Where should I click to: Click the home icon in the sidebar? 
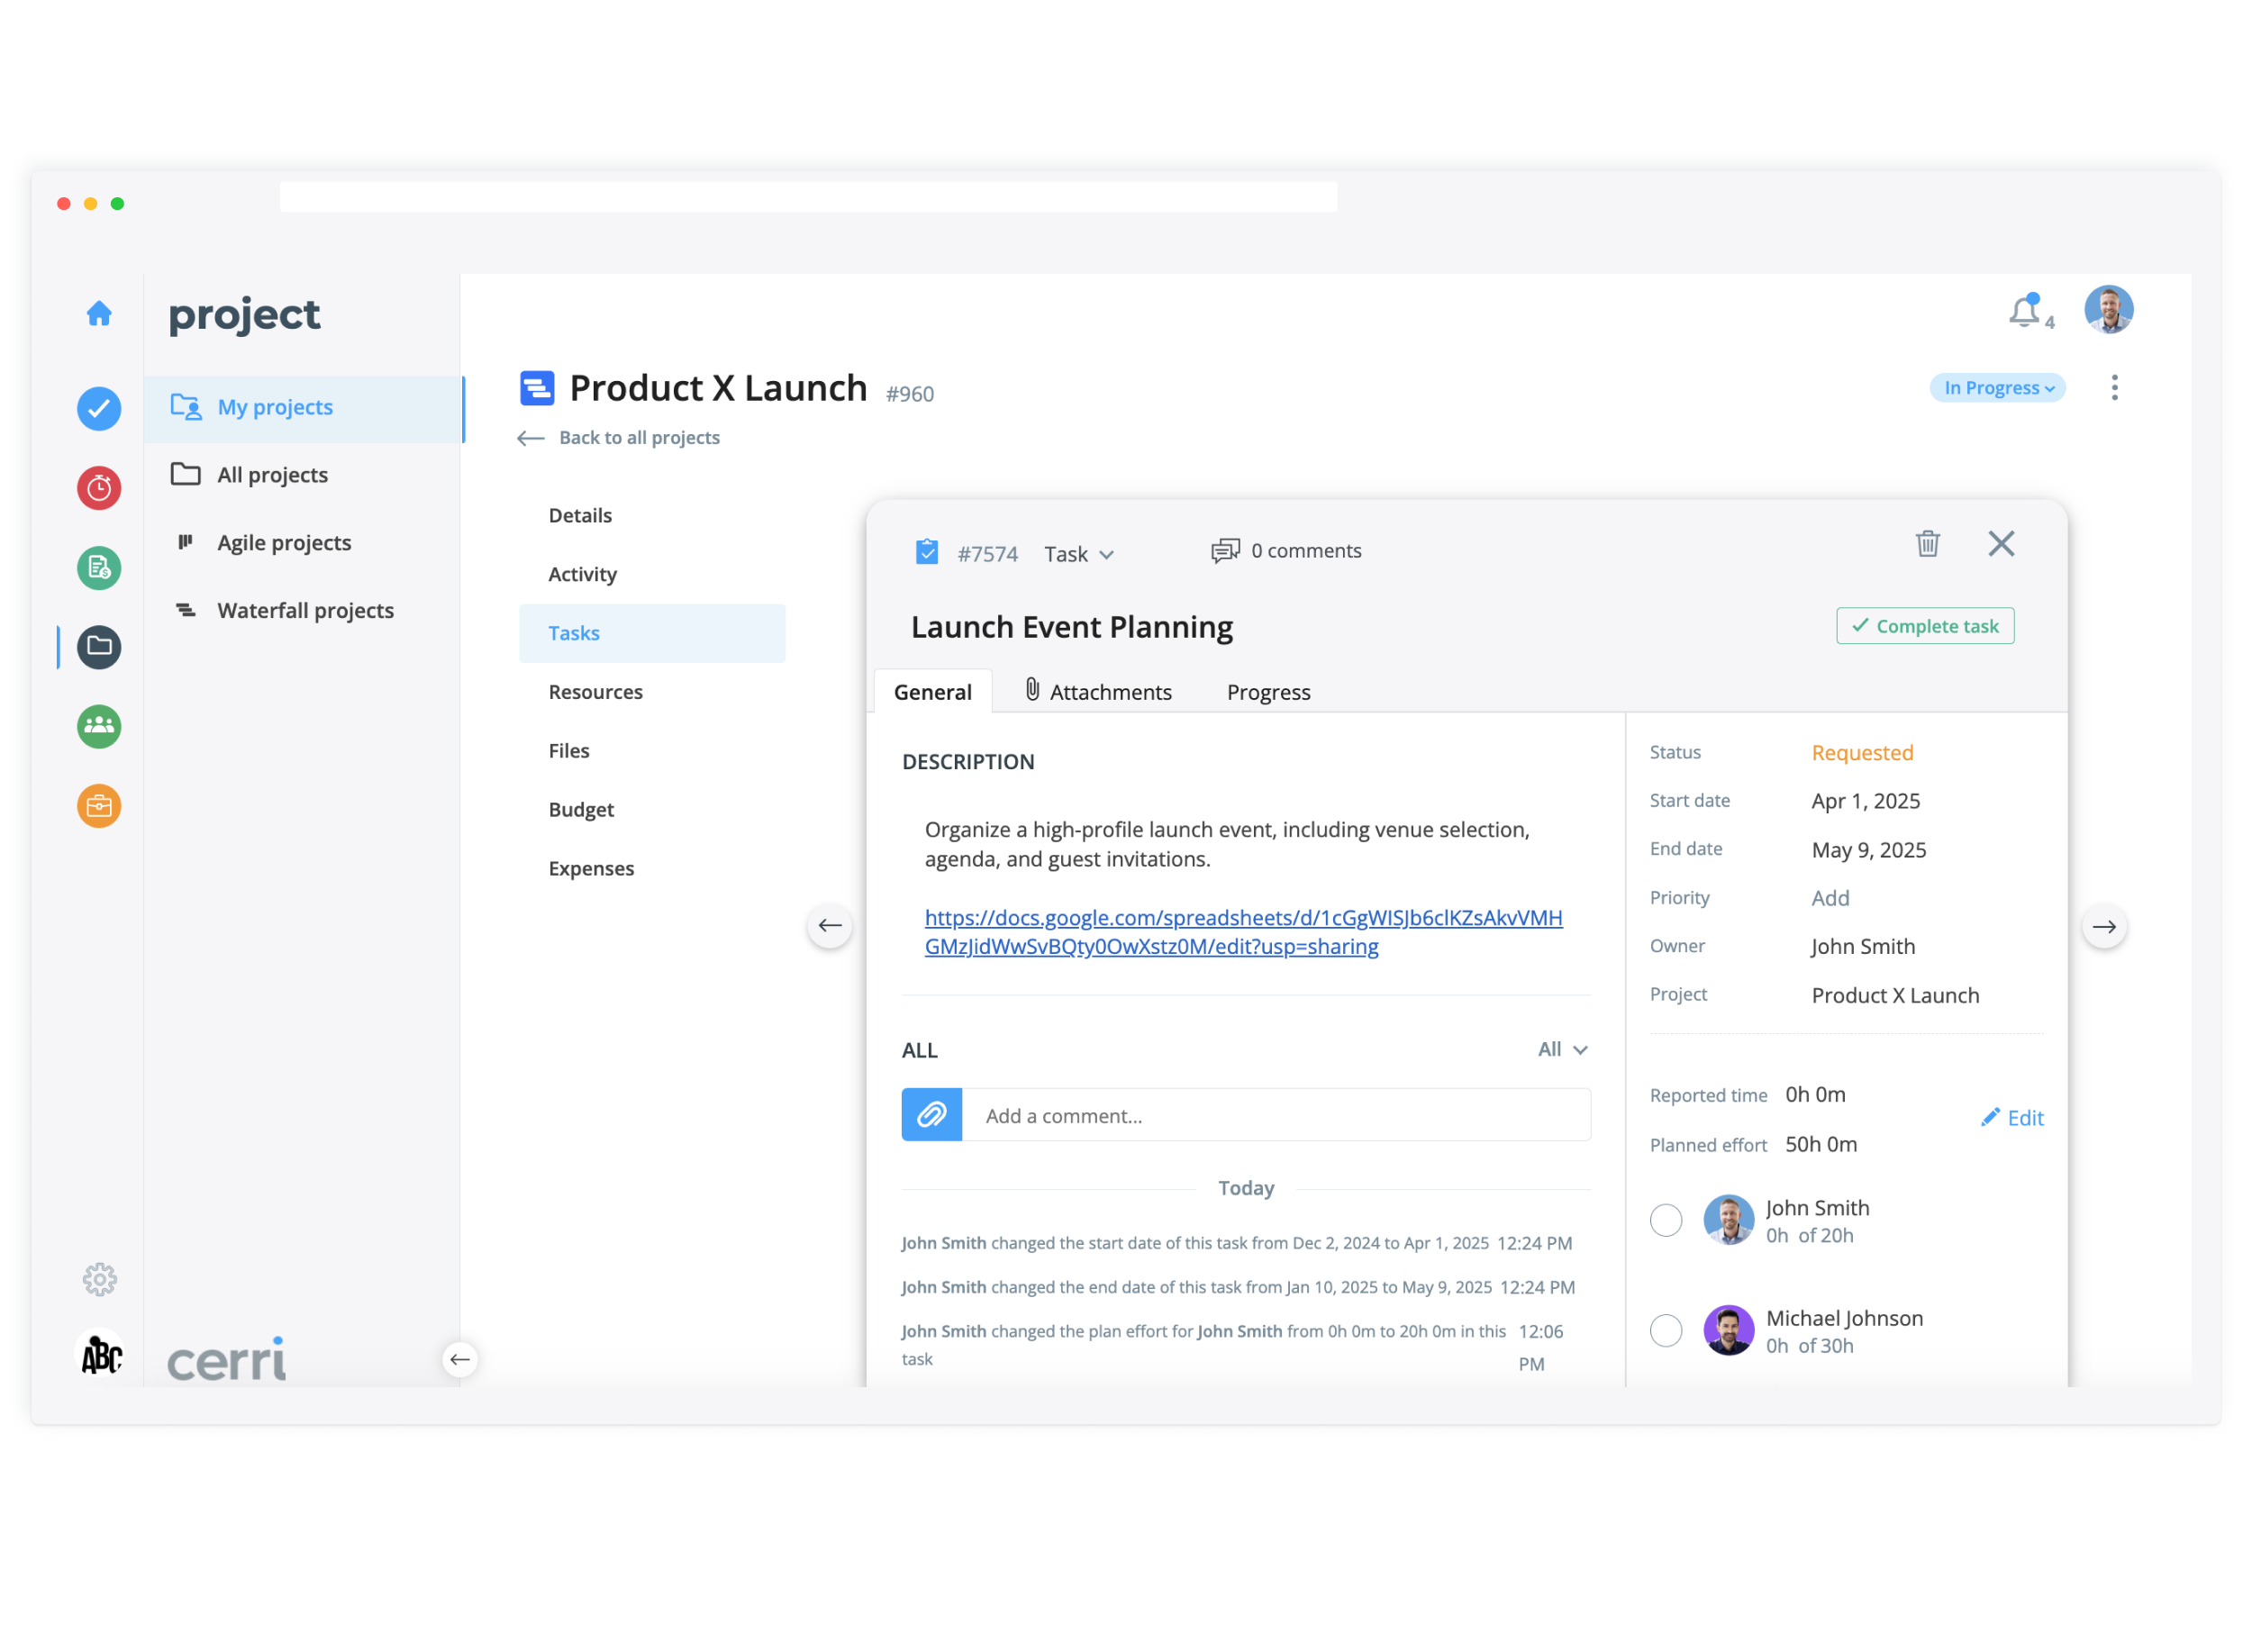click(x=99, y=314)
